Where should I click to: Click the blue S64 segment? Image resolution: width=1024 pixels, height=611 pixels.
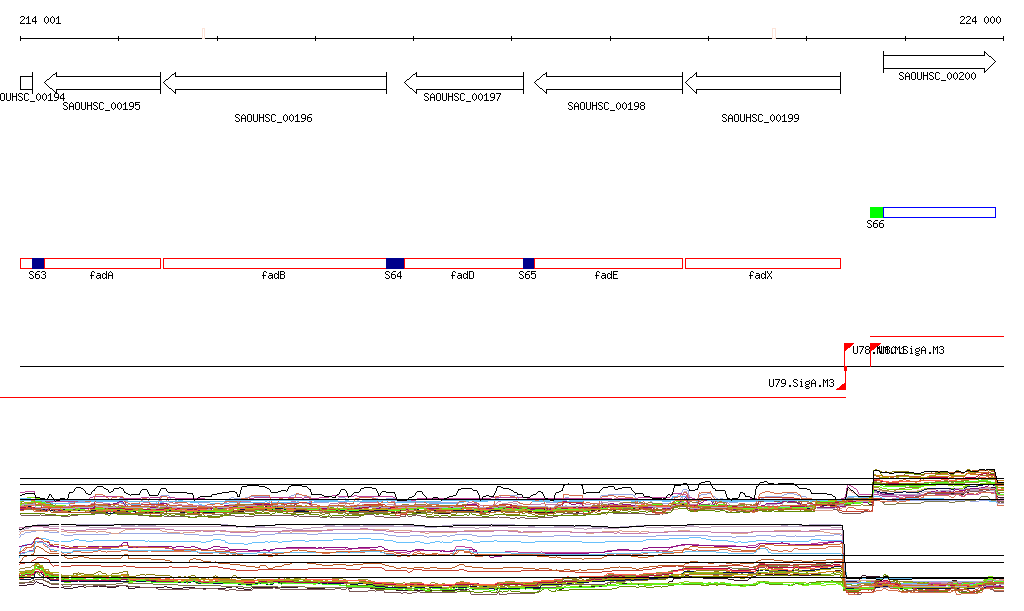click(395, 263)
